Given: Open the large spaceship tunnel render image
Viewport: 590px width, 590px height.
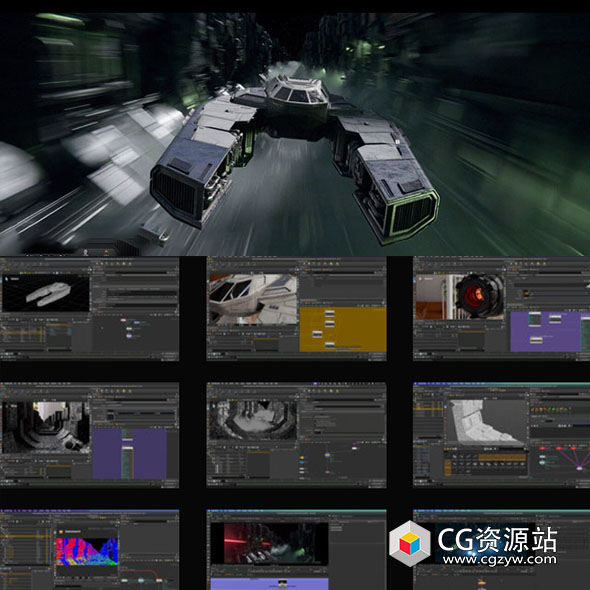Looking at the screenshot, I should pos(295,134).
